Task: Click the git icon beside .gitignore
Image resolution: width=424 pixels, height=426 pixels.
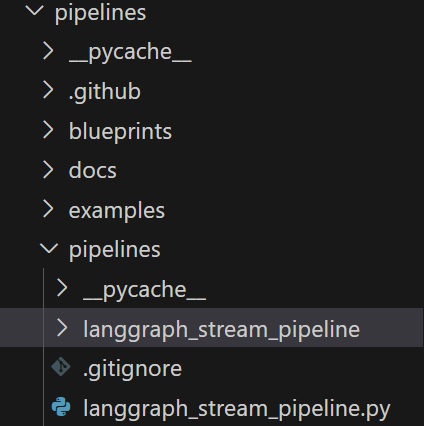Action: 61,367
